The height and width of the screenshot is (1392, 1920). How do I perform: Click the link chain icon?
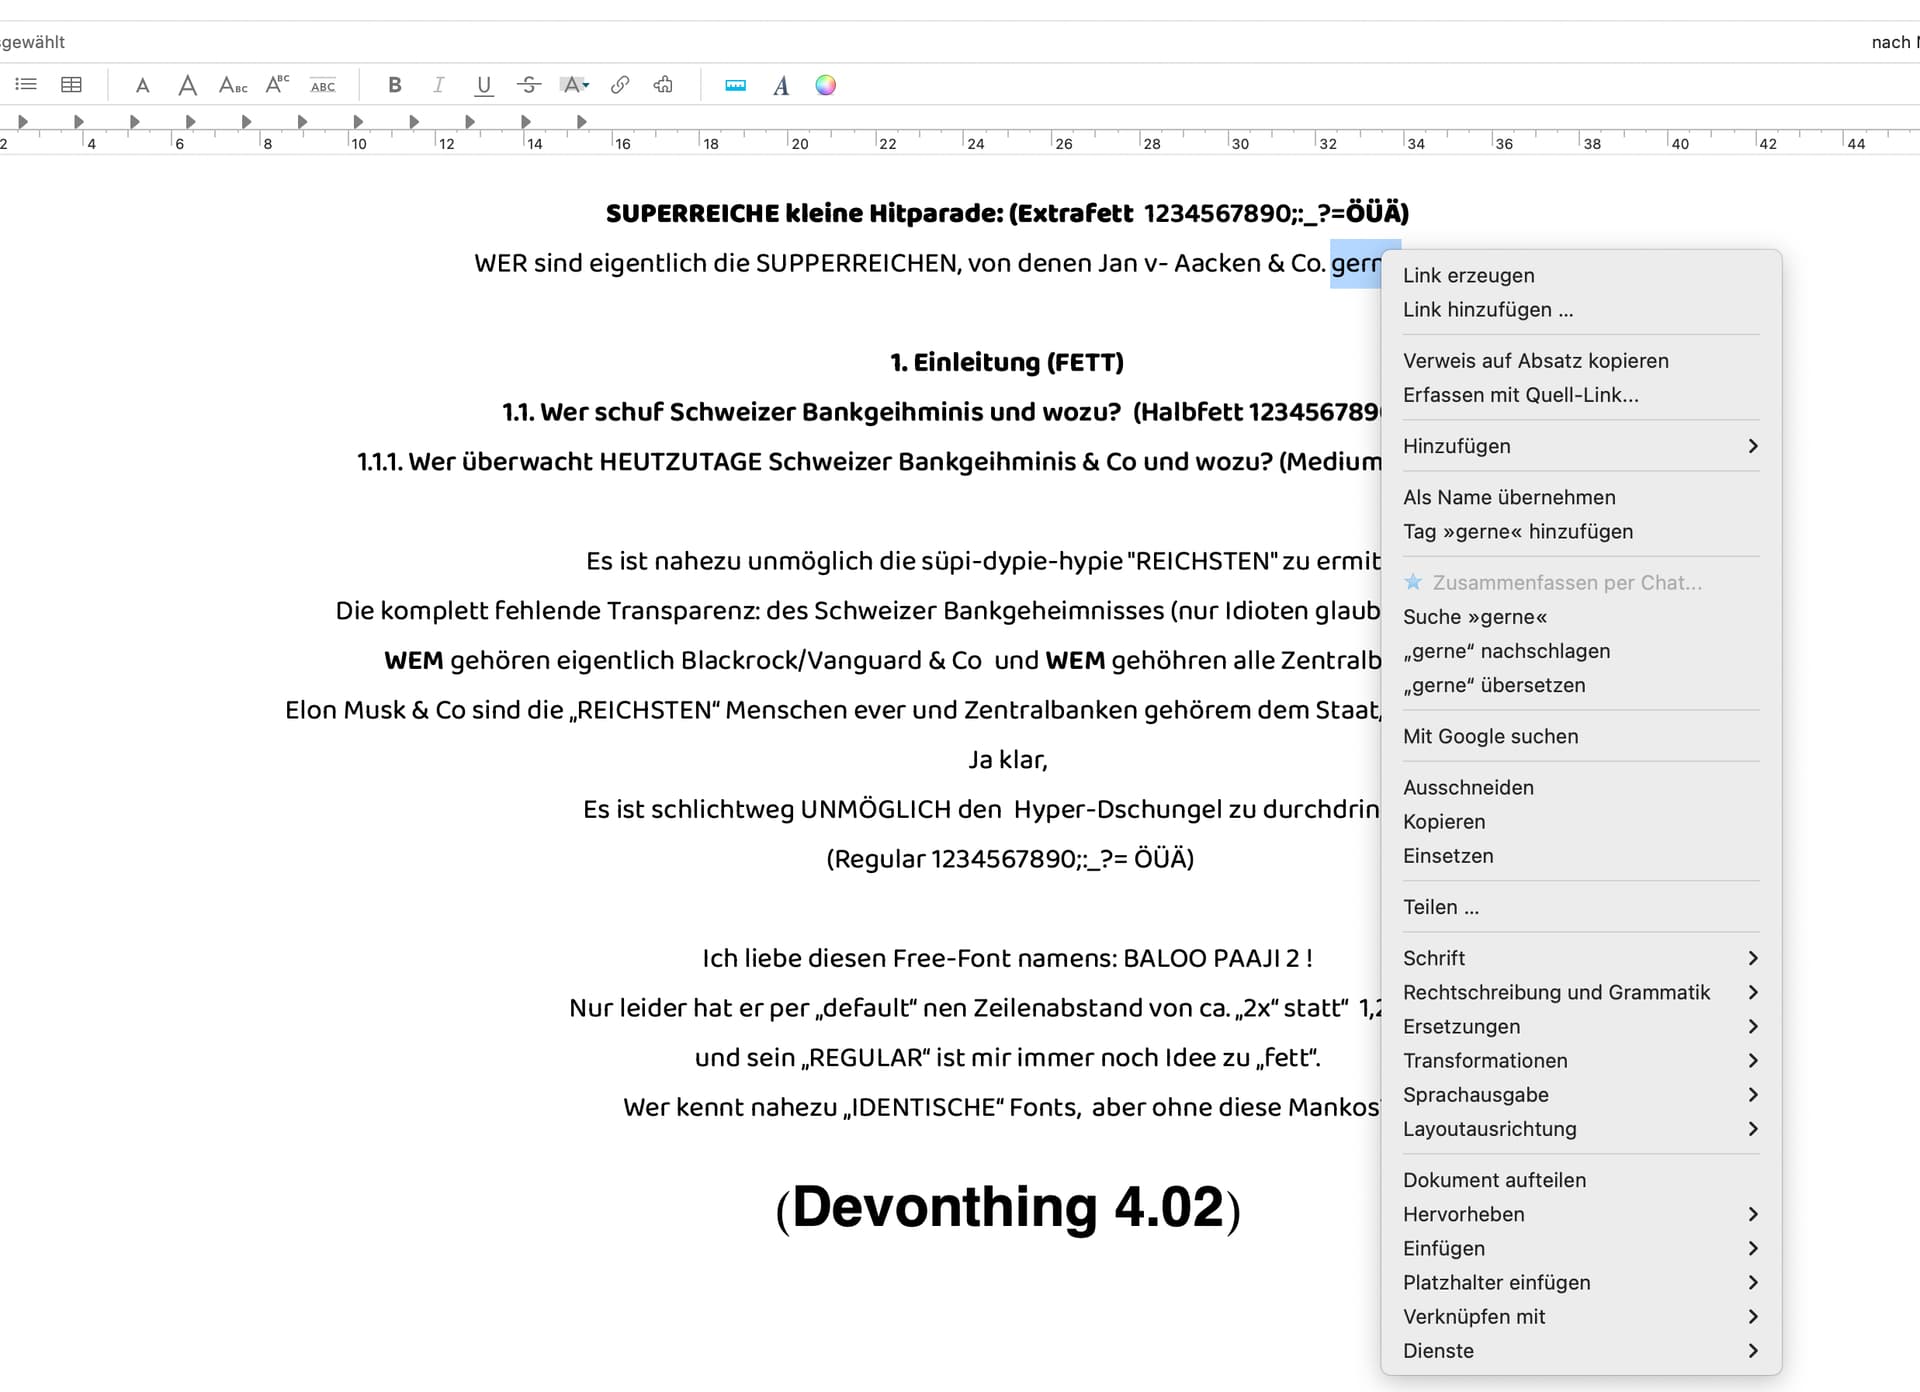tap(620, 85)
